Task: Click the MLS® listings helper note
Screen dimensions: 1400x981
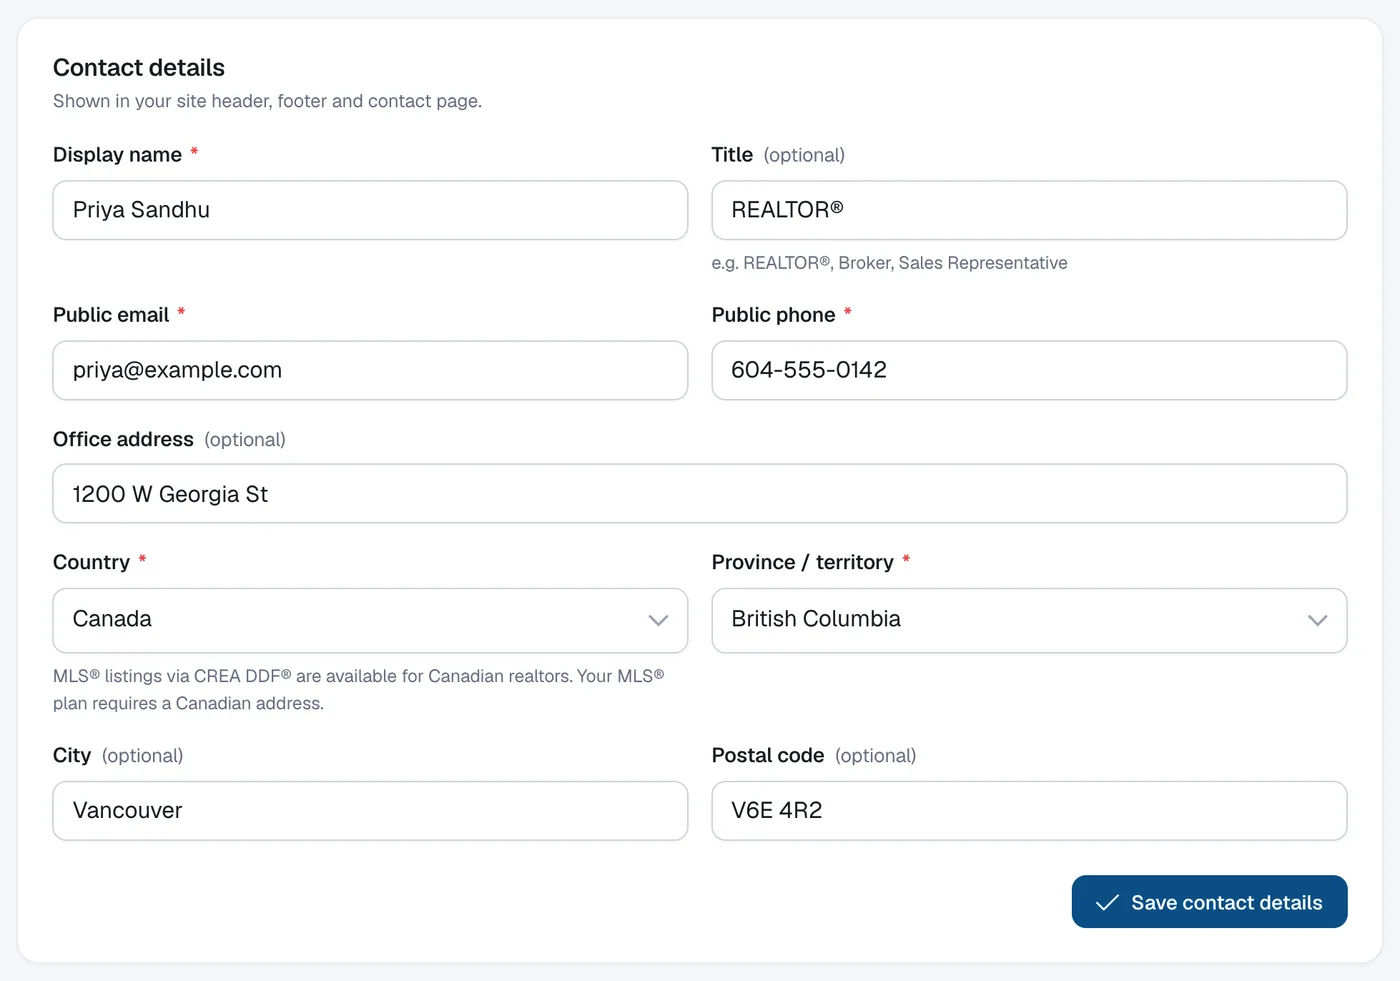Action: [359, 690]
